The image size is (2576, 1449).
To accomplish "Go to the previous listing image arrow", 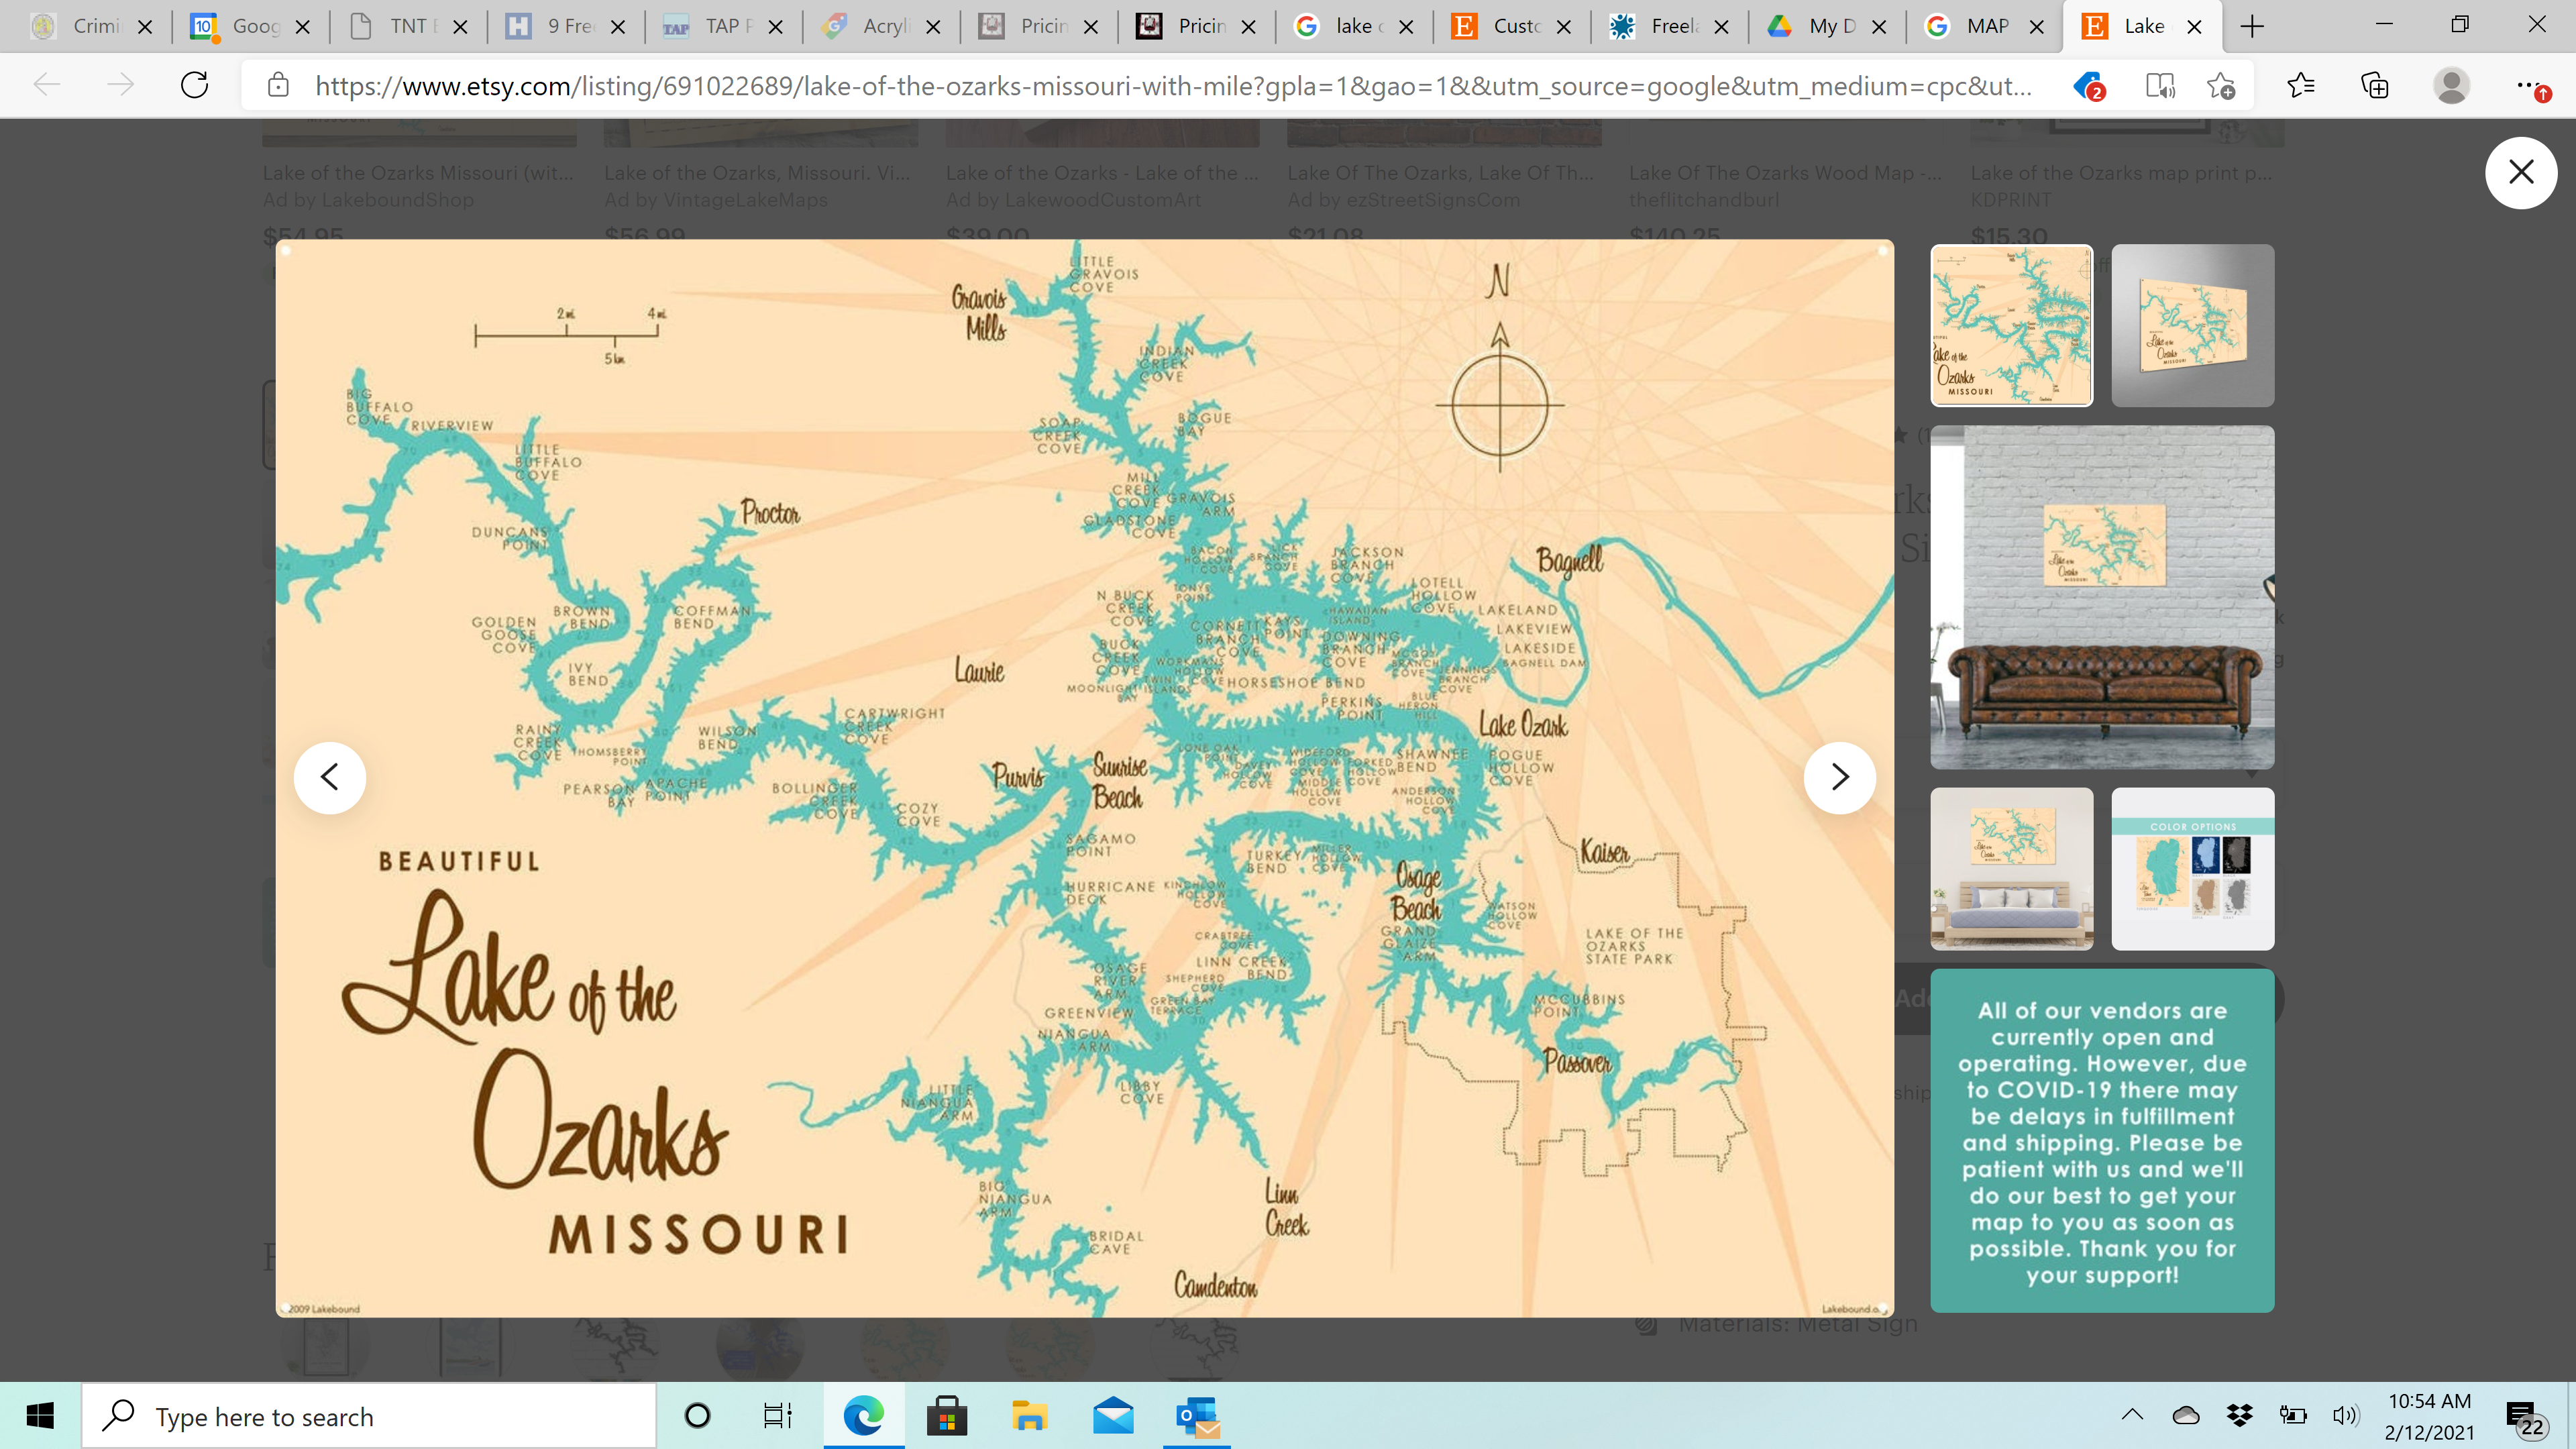I will 329,777.
